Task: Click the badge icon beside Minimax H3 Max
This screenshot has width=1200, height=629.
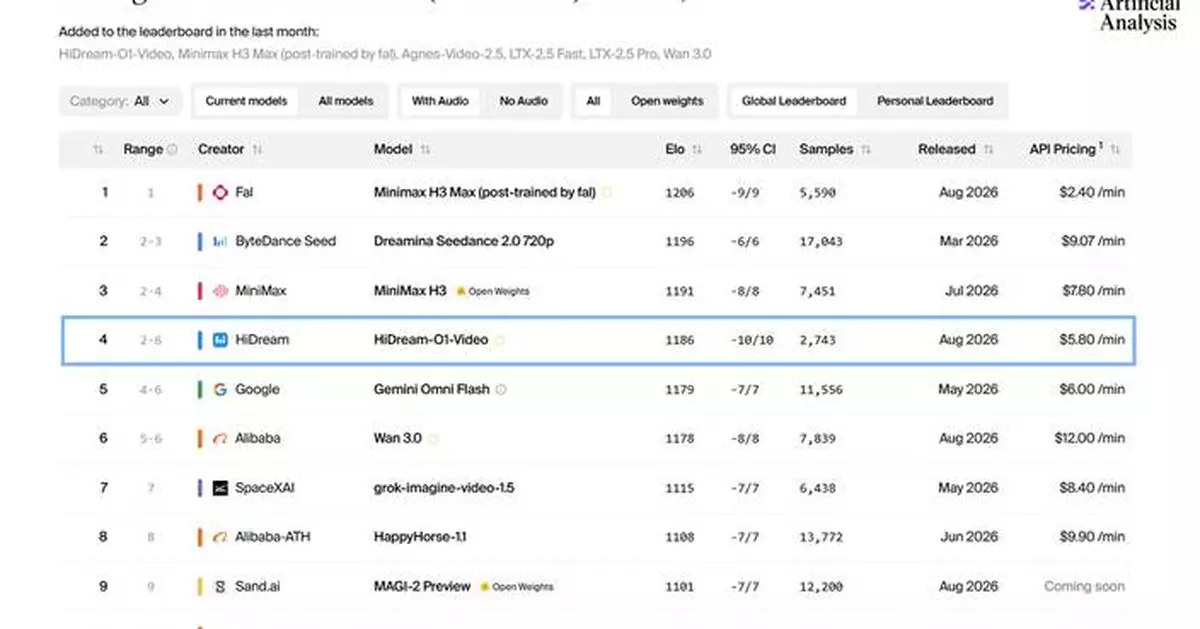Action: tap(606, 192)
